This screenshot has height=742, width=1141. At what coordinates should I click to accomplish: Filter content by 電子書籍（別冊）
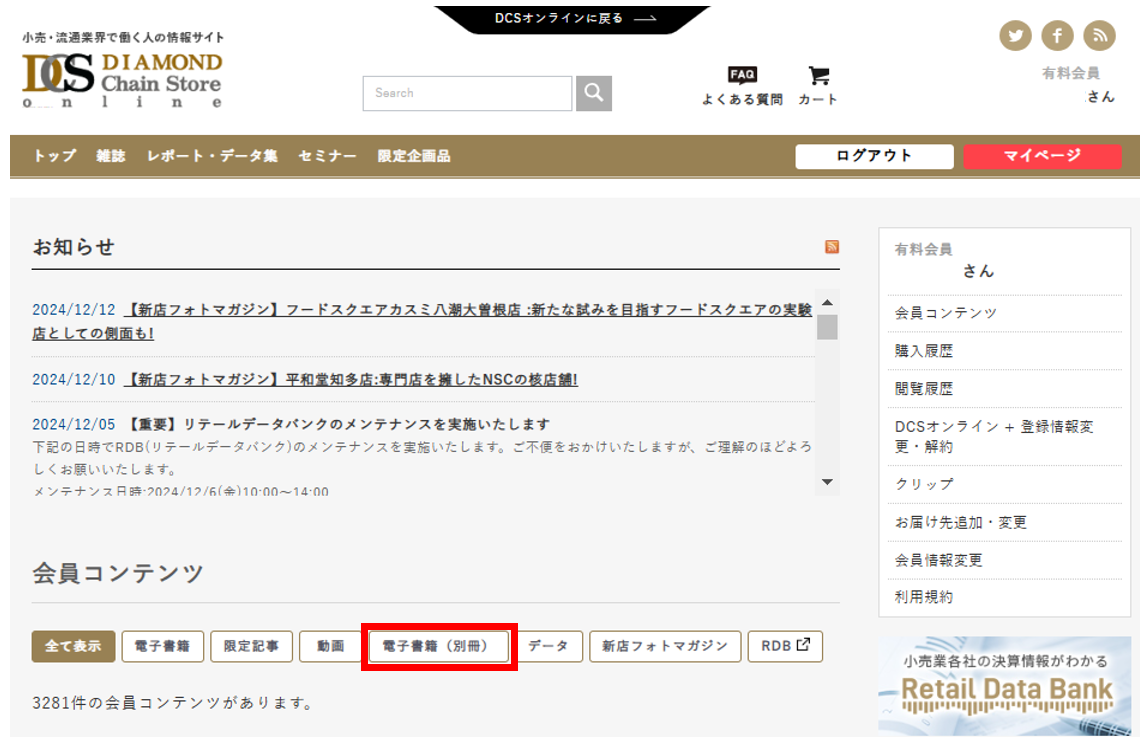[x=439, y=646]
